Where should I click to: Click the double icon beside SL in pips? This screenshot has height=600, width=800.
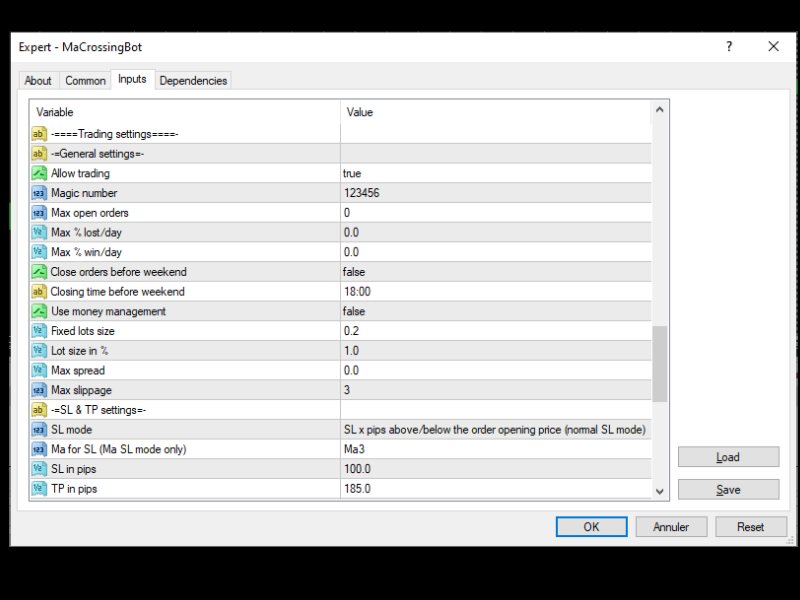(39, 469)
